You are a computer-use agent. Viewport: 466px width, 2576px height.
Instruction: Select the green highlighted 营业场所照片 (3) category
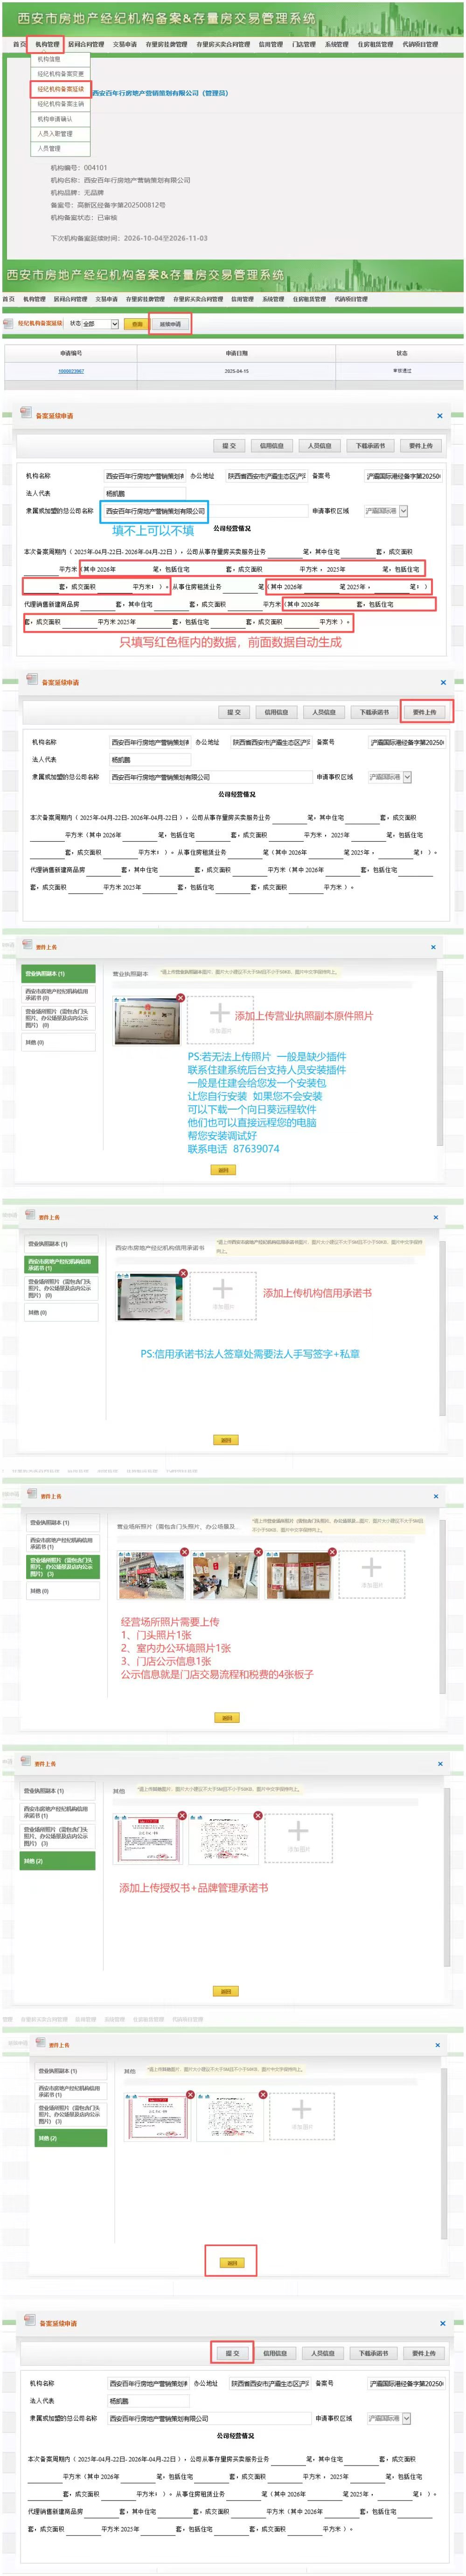point(62,1567)
